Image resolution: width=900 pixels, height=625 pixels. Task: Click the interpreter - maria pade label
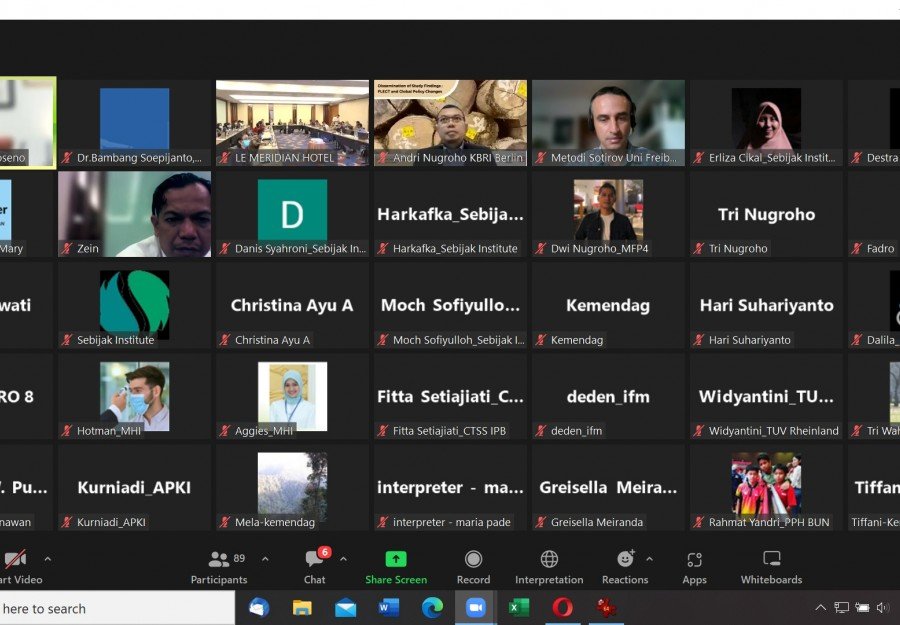coord(452,522)
